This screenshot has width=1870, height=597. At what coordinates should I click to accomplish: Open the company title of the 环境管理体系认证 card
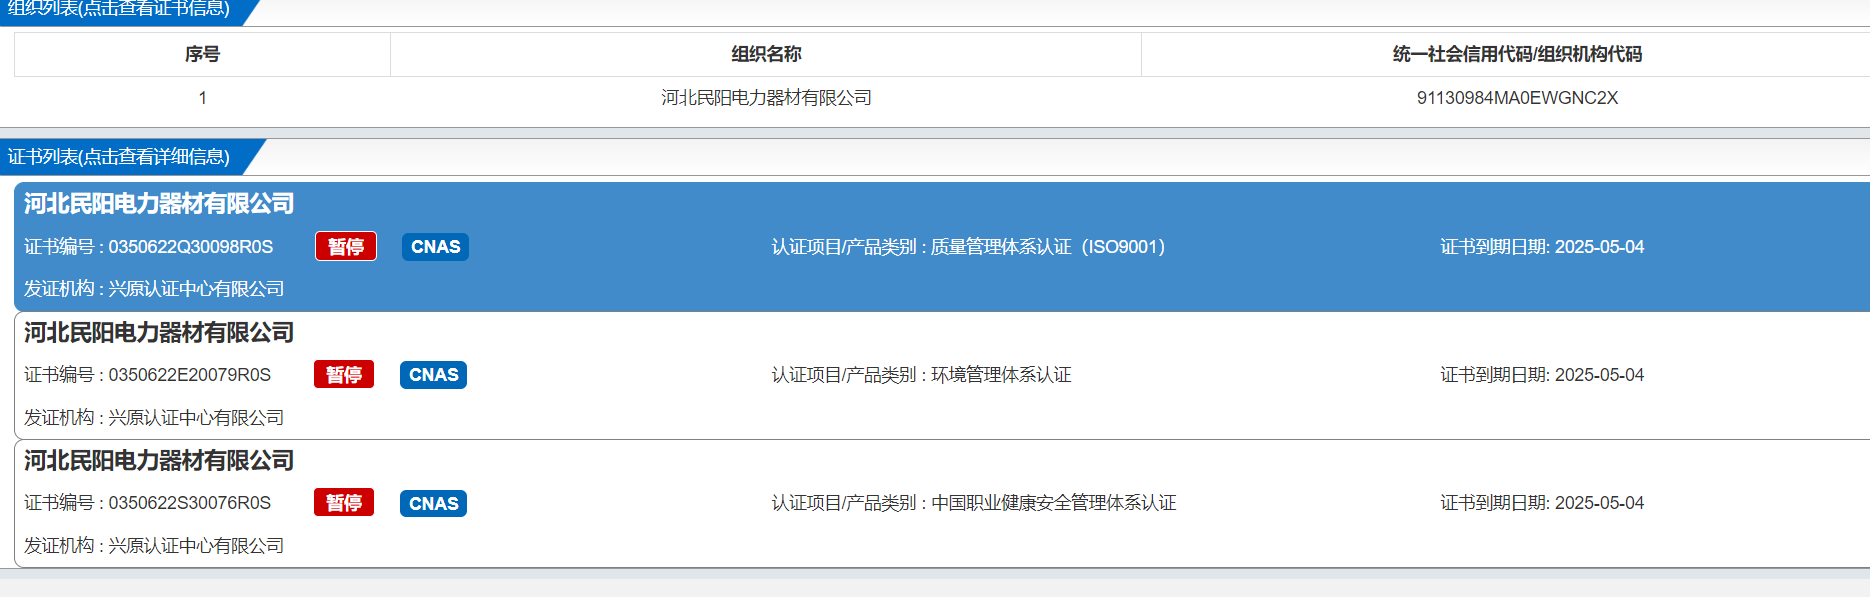tap(159, 332)
